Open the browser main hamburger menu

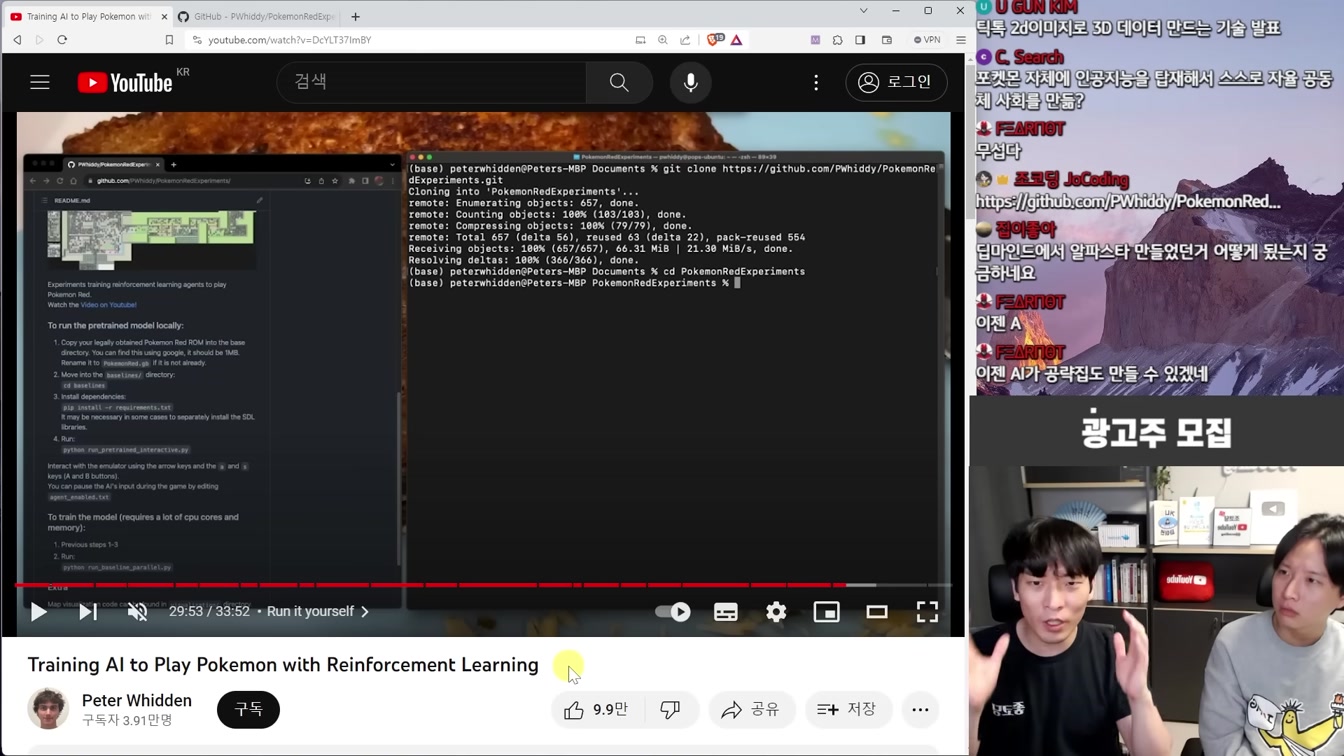coord(961,40)
